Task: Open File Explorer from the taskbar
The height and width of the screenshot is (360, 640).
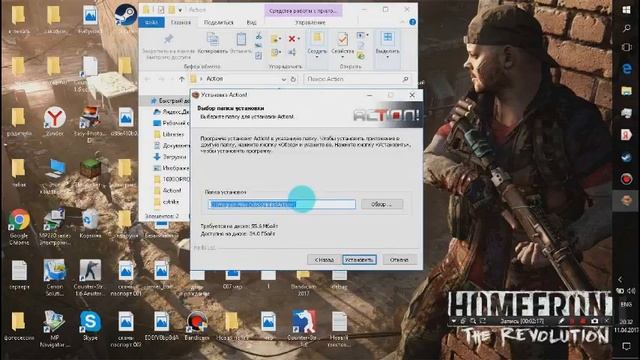Action: [627, 91]
